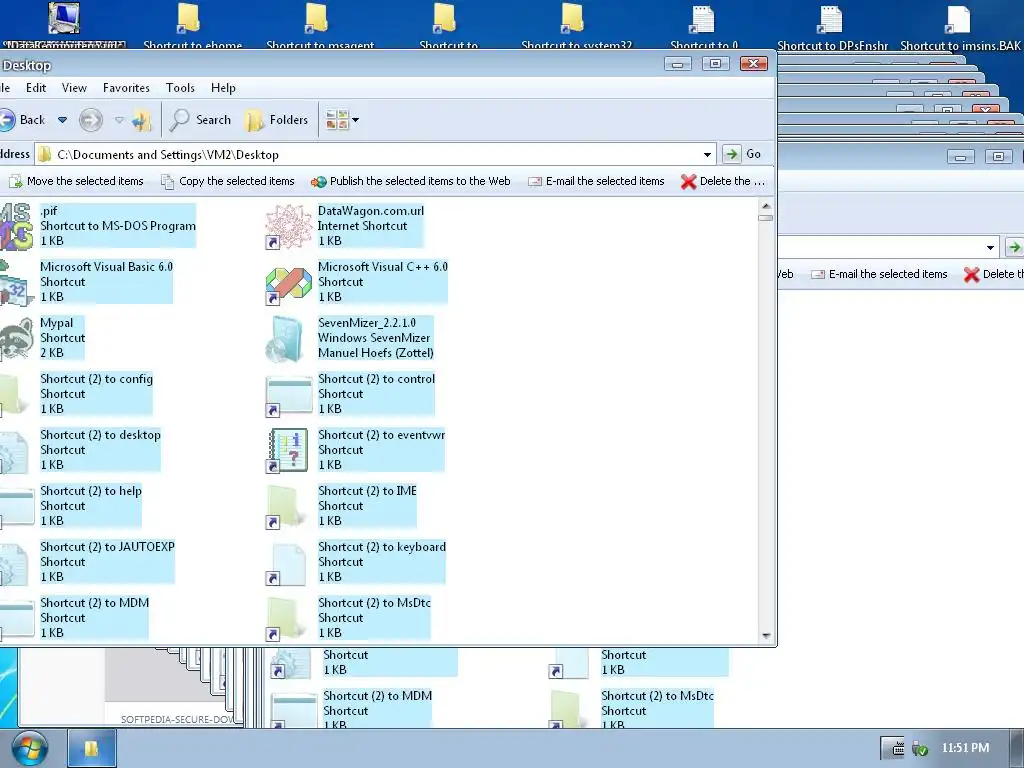Screen dimensions: 1024x768
Task: Open the Views dropdown arrow
Action: (355, 120)
